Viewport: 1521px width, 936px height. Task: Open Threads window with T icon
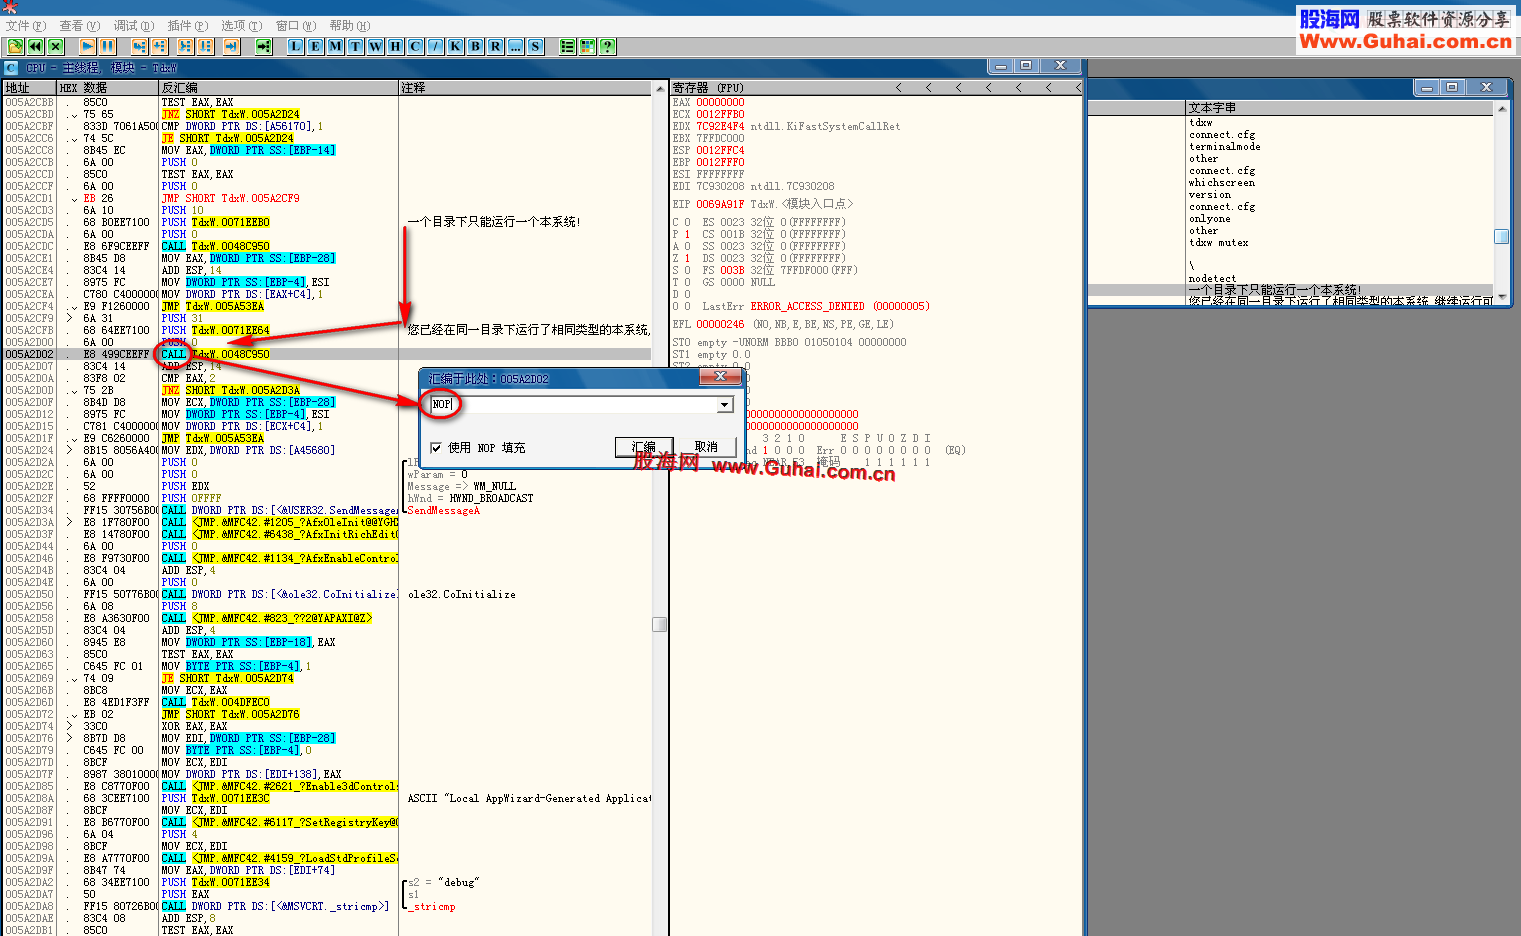pyautogui.click(x=355, y=46)
